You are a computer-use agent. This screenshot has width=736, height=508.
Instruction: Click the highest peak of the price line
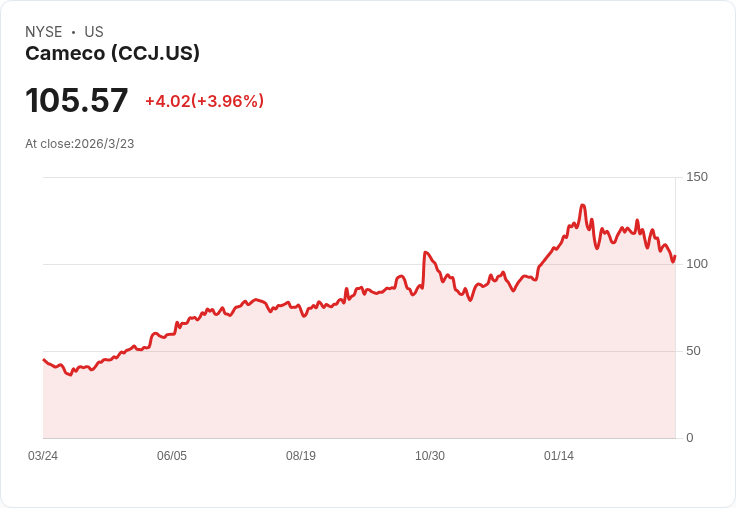pyautogui.click(x=582, y=206)
